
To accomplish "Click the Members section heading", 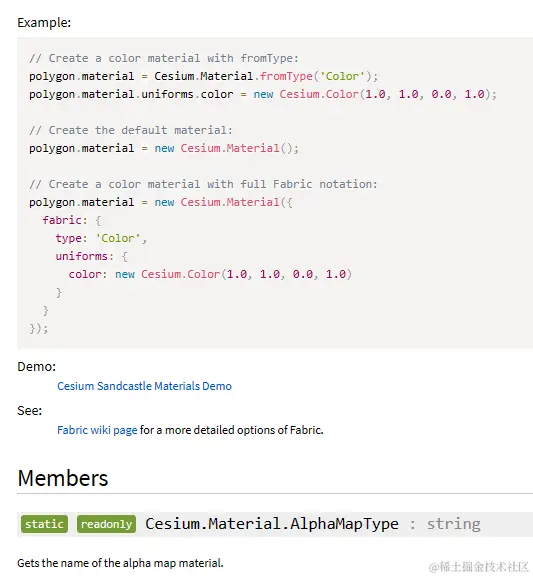I will (x=63, y=478).
